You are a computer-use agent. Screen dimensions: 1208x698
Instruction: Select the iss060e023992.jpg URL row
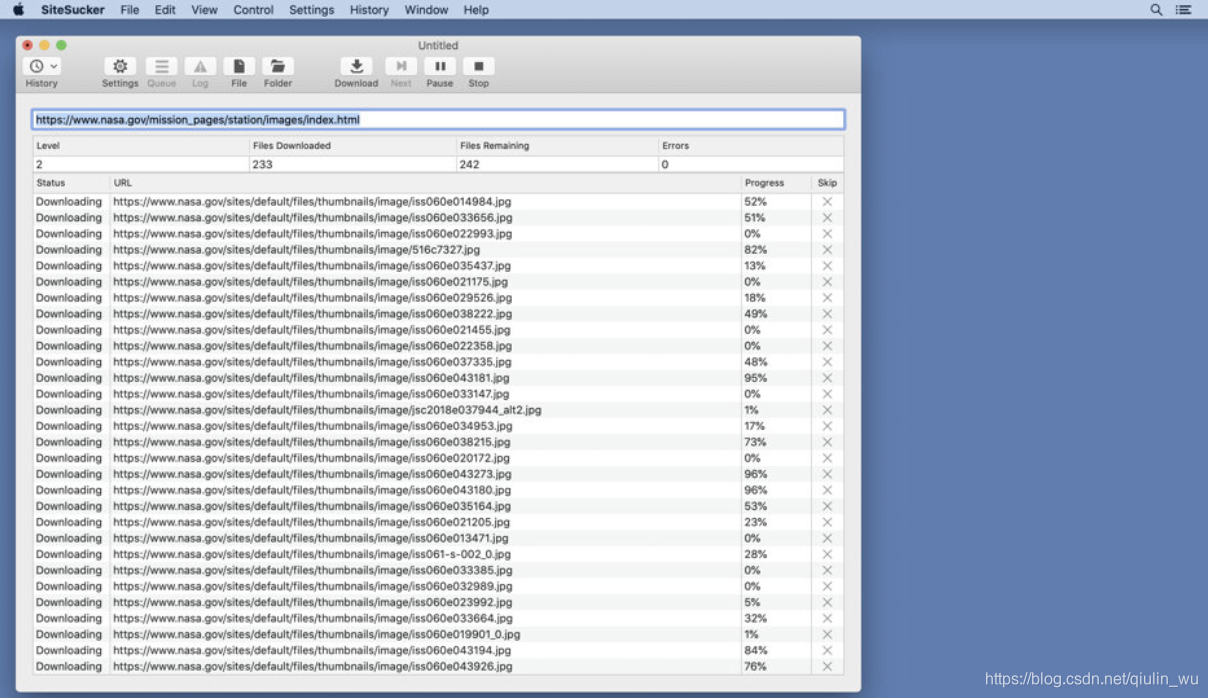(x=438, y=602)
